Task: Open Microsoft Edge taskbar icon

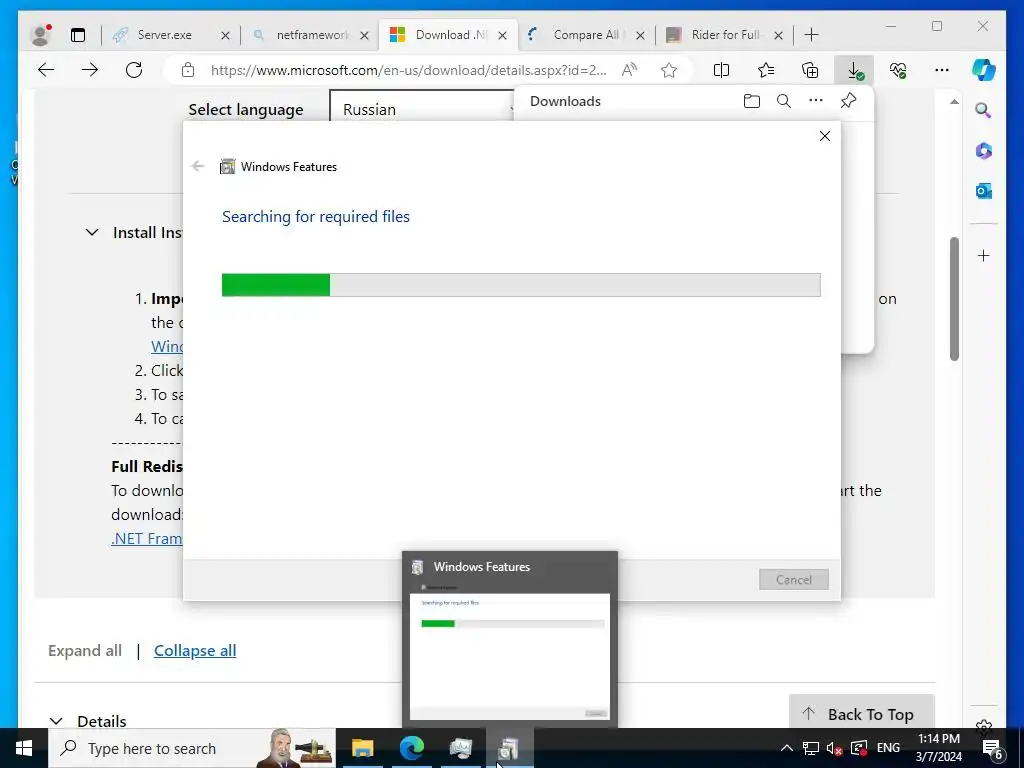Action: [411, 748]
